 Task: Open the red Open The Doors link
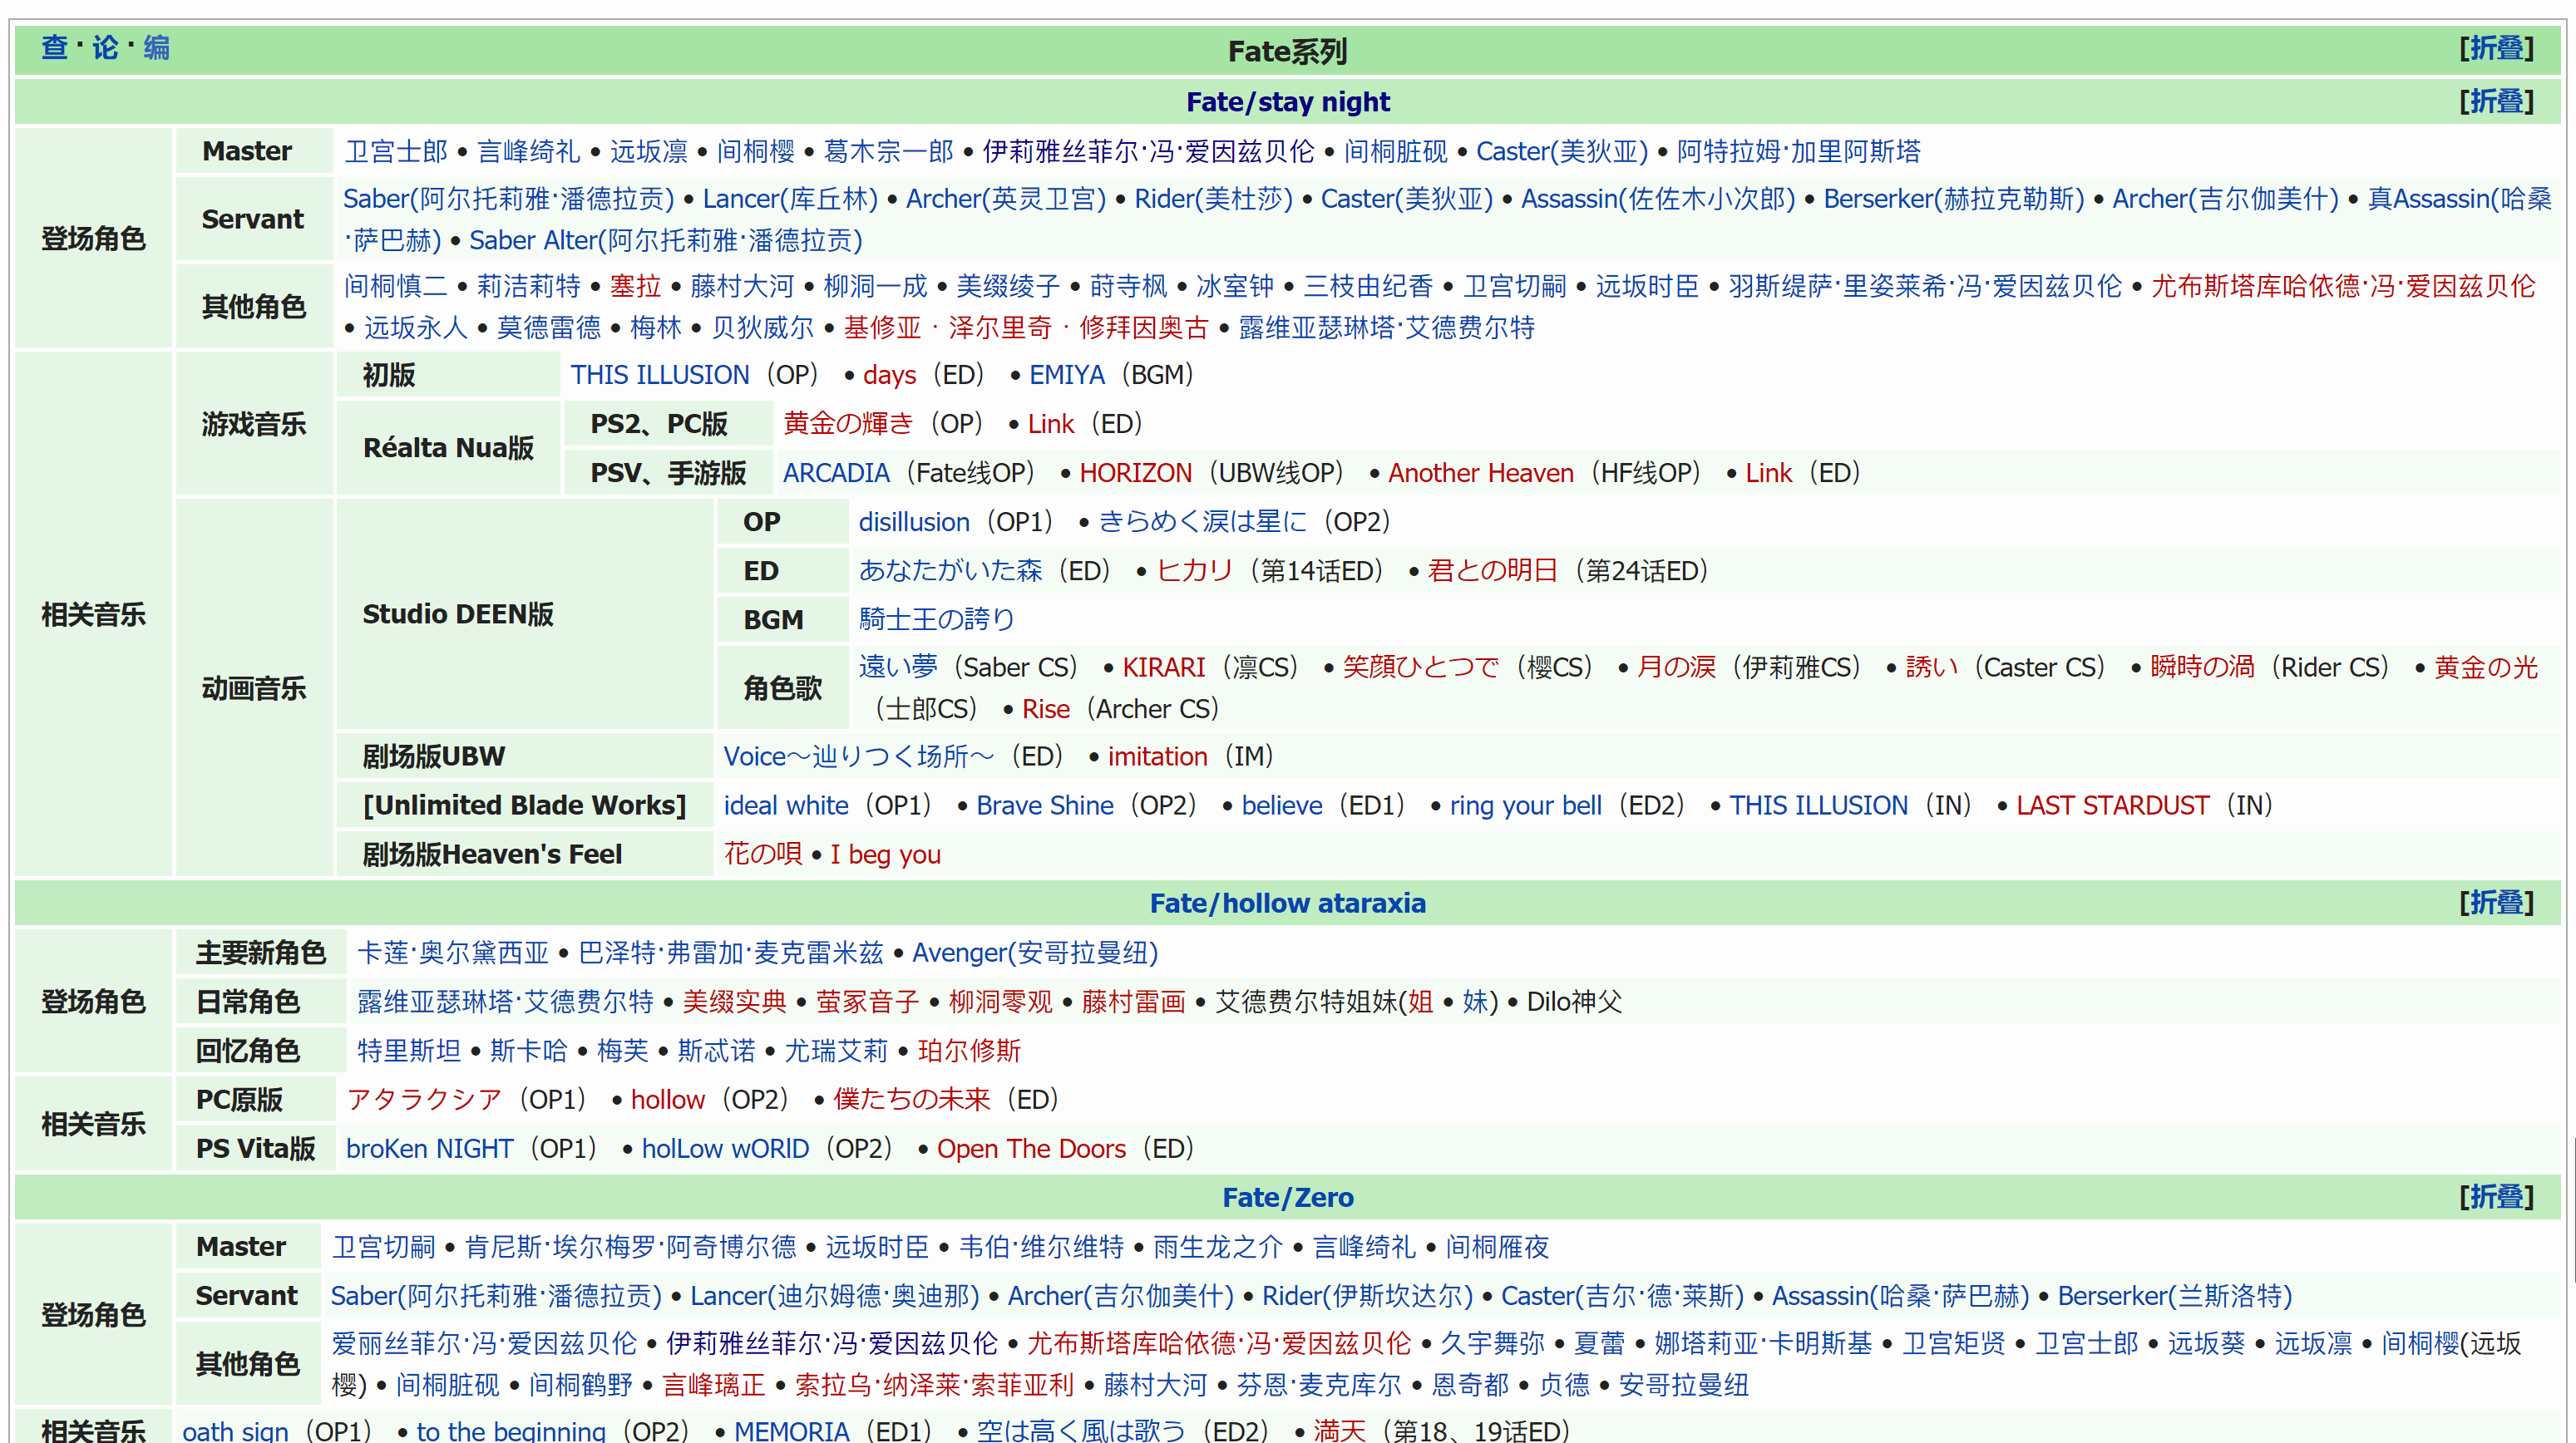[1031, 1149]
